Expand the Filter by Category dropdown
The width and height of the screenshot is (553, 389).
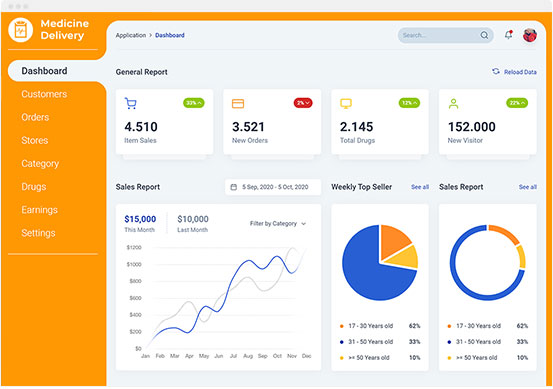[278, 224]
